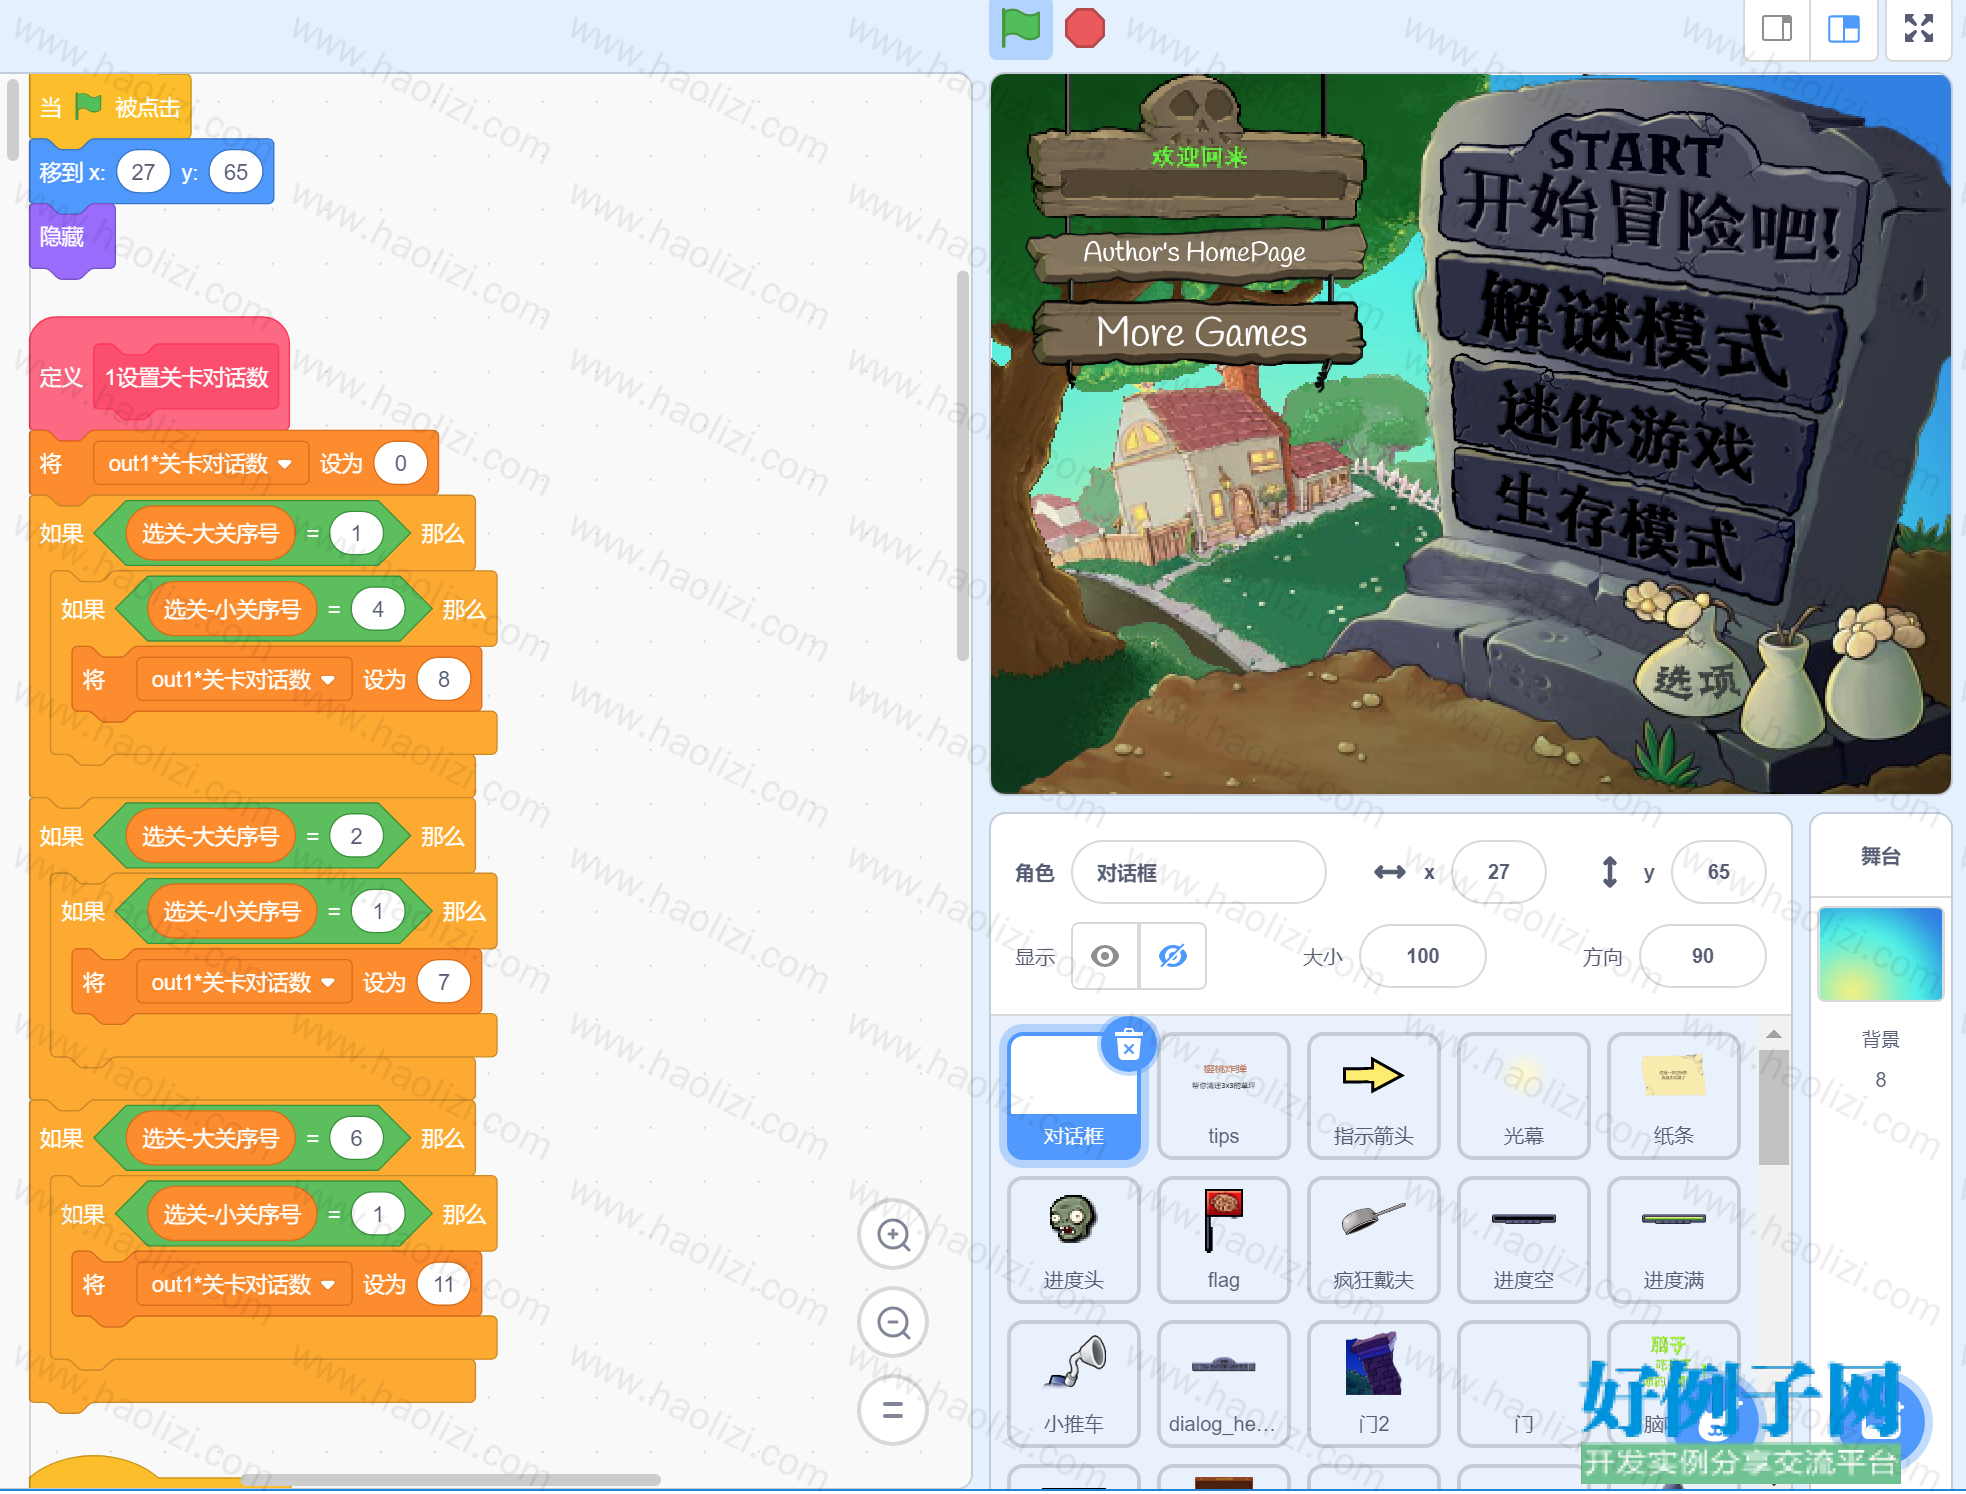Click the stage backdrop thumbnail
This screenshot has height=1494, width=1966.
[x=1879, y=954]
